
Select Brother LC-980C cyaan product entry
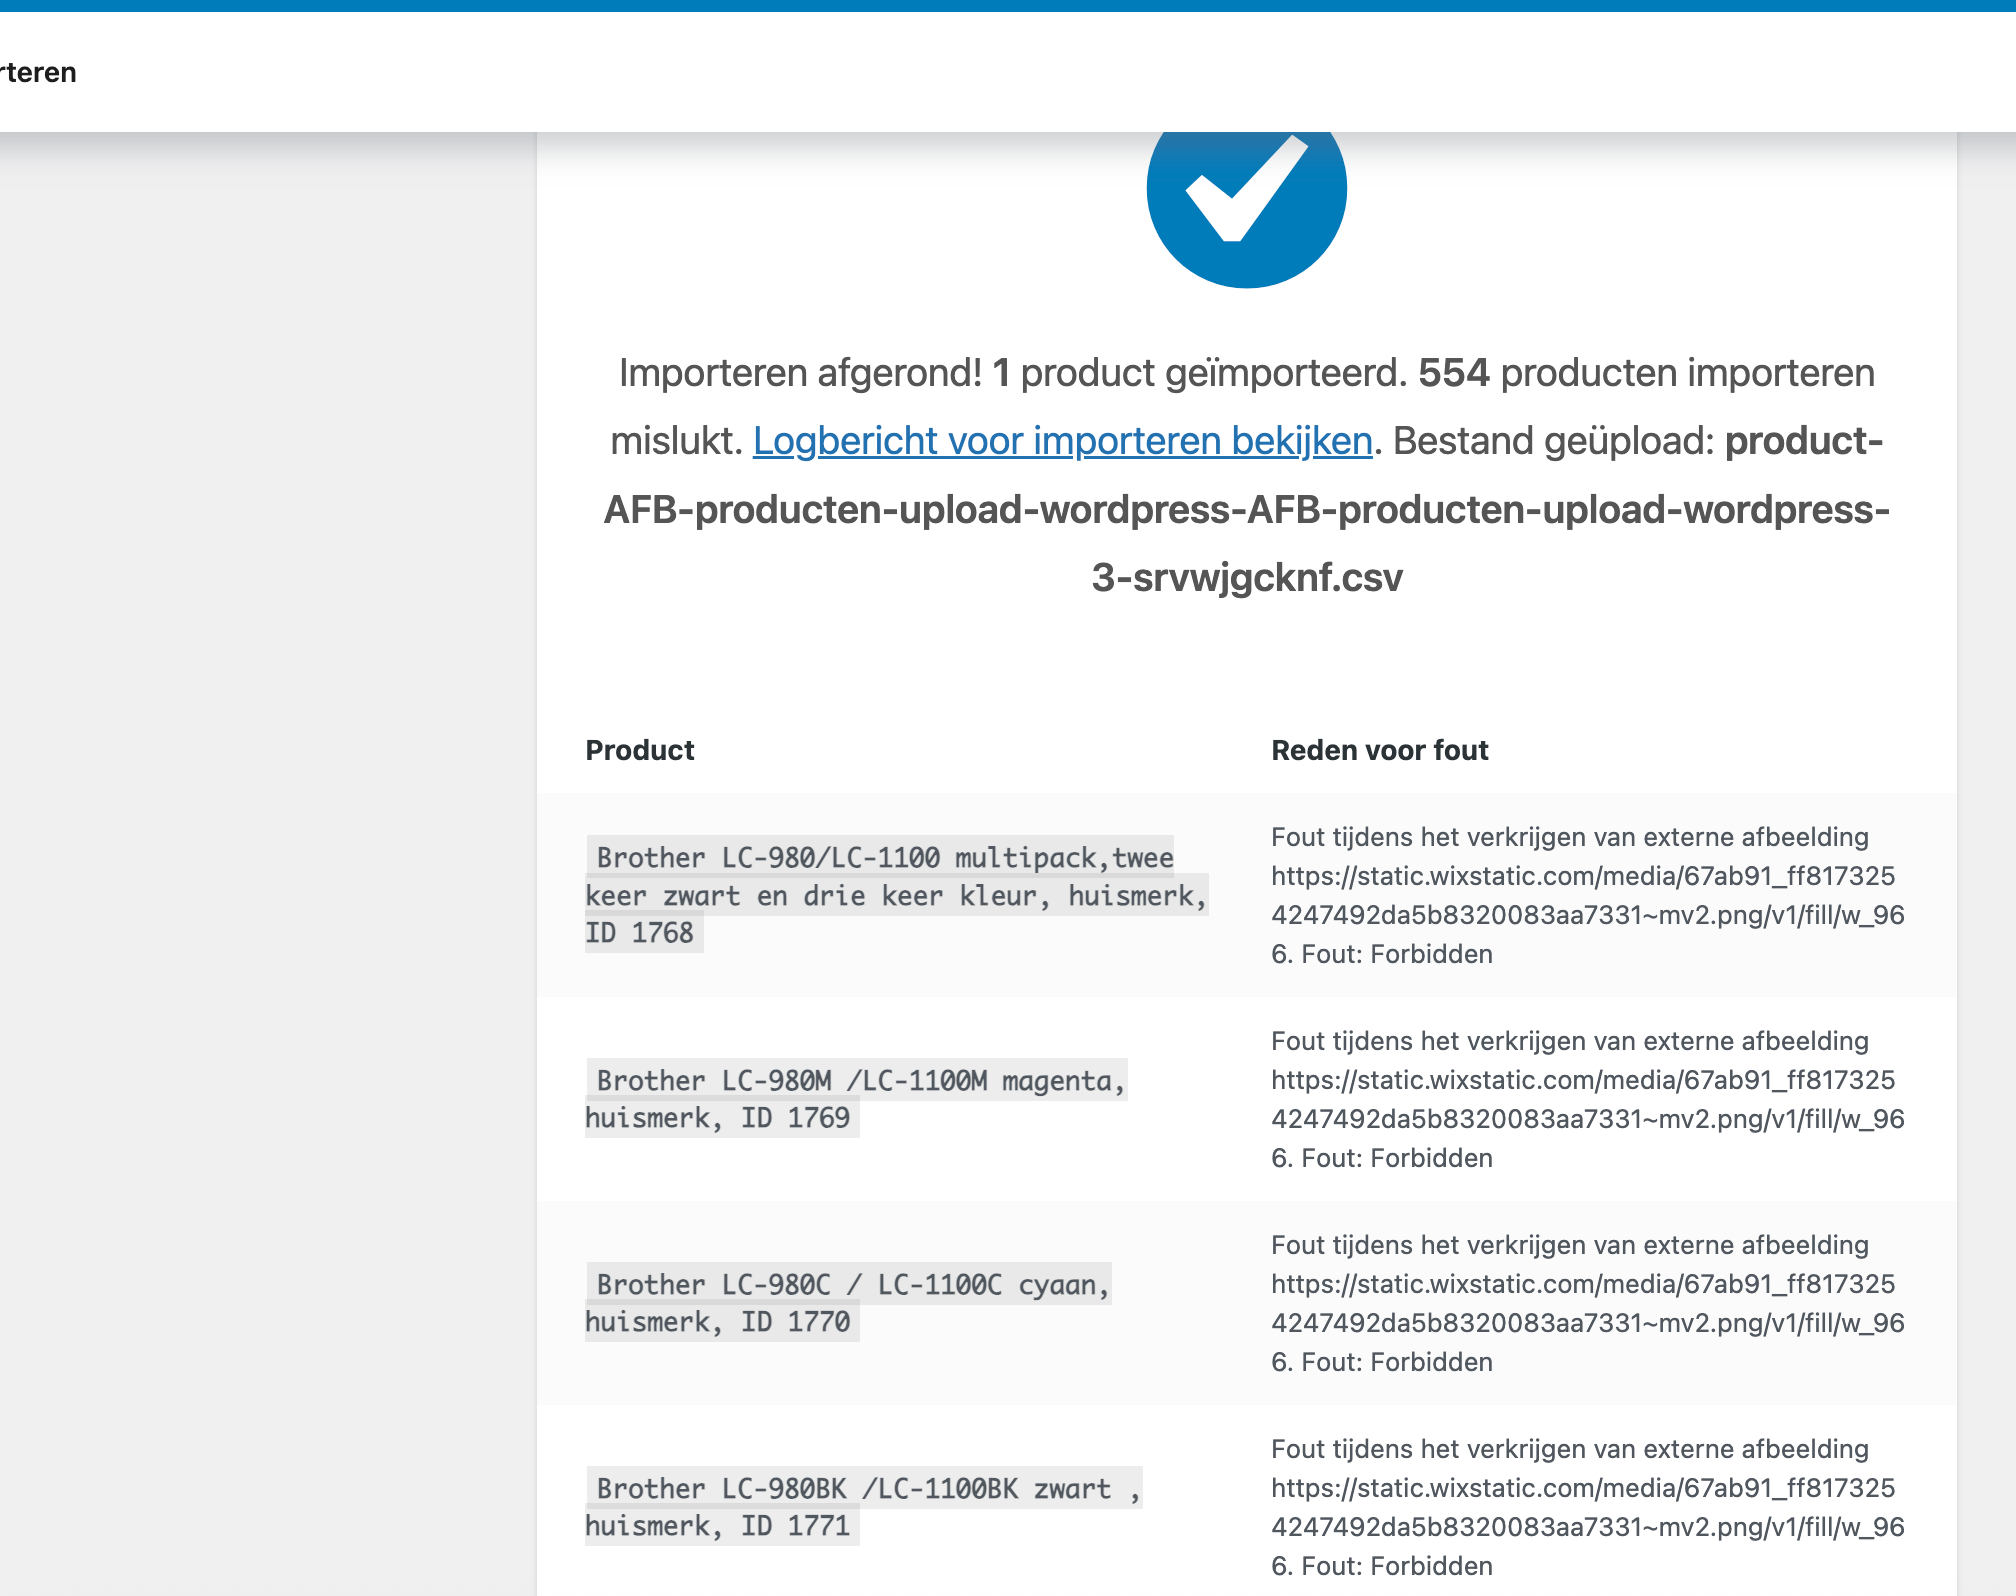848,1303
